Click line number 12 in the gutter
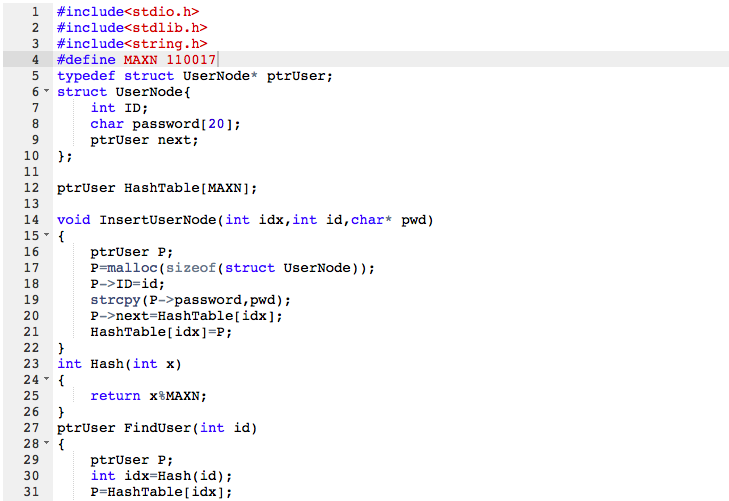The width and height of the screenshot is (729, 501). pyautogui.click(x=31, y=188)
